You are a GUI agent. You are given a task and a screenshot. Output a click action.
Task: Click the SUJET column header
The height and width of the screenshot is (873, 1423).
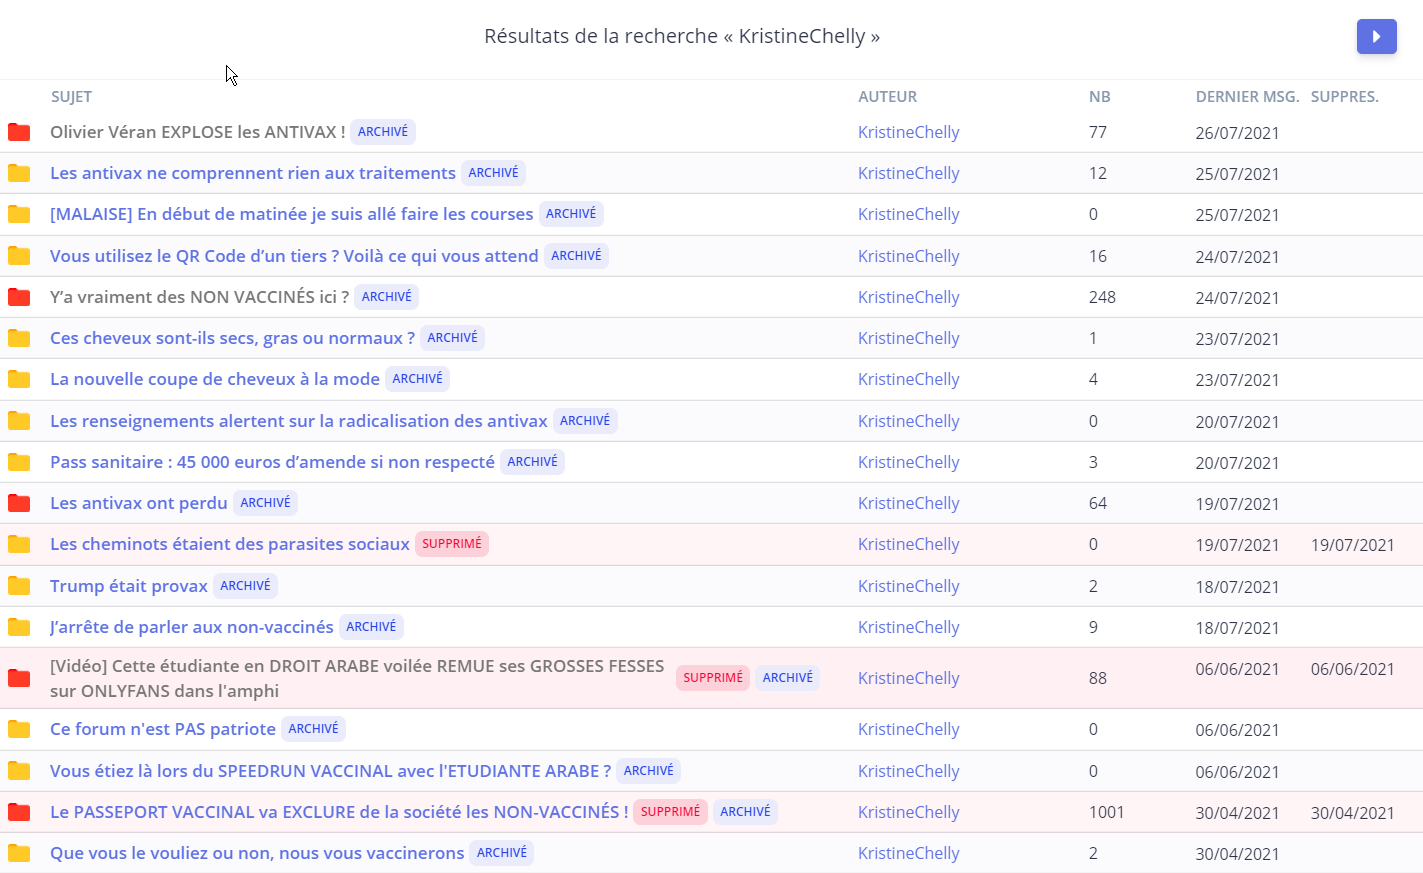(x=71, y=97)
